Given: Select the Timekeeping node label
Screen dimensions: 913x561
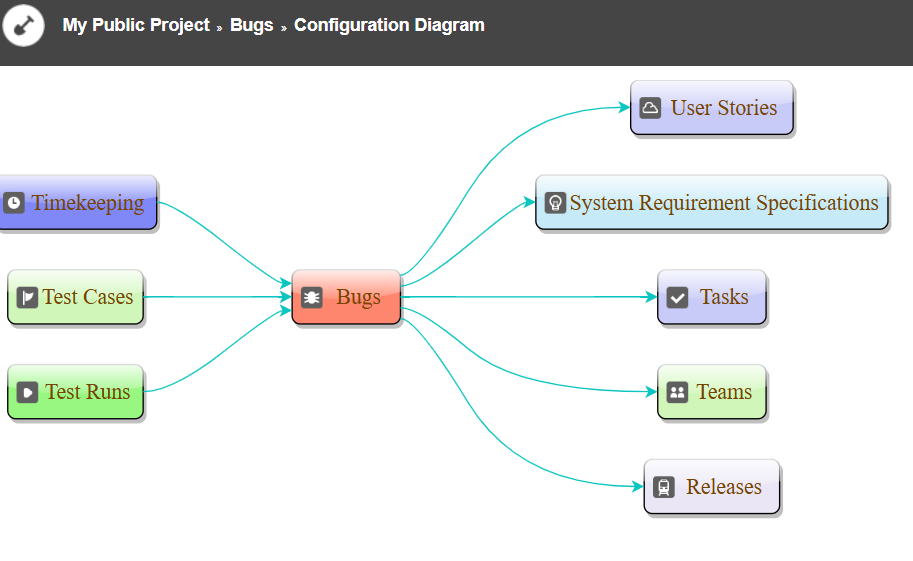Looking at the screenshot, I should point(87,203).
